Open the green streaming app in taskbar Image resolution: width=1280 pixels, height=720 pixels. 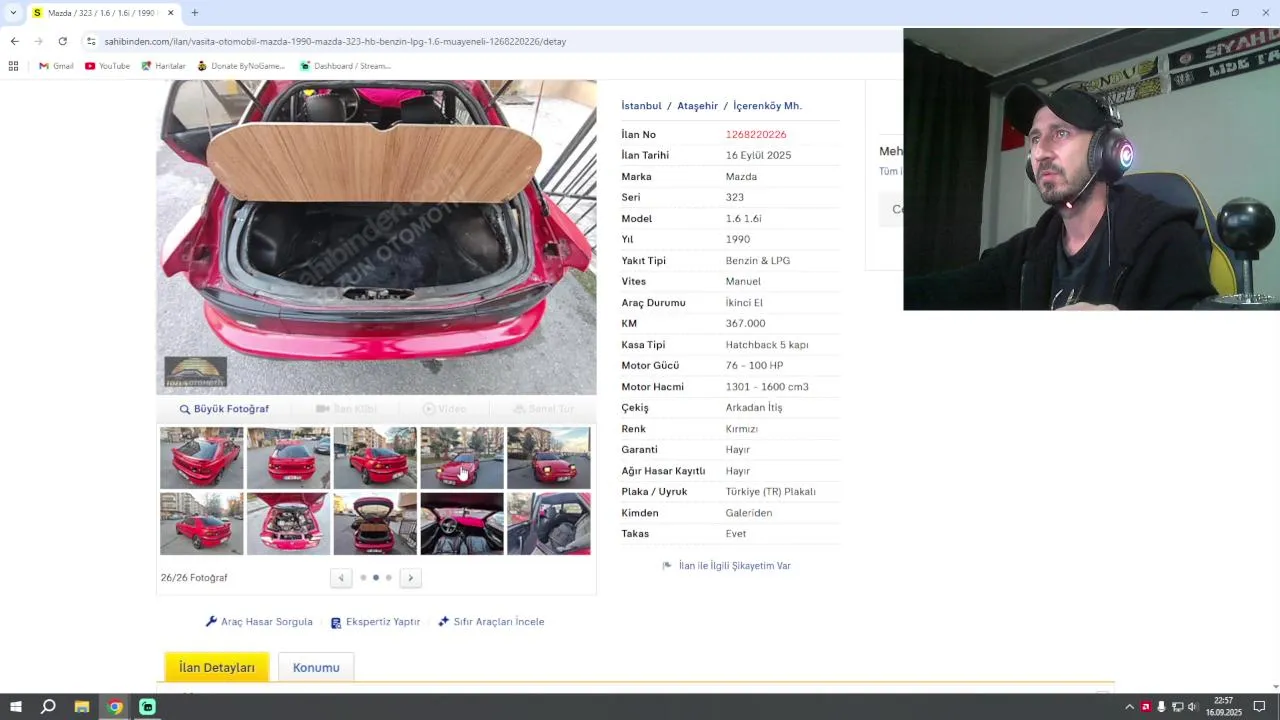(147, 707)
